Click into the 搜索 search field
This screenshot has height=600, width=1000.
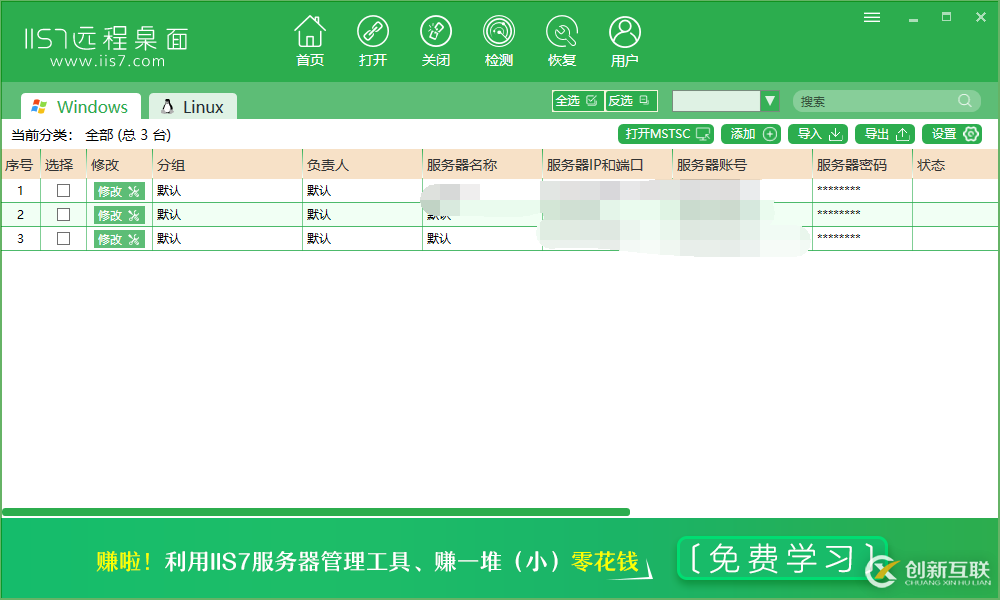coord(875,101)
